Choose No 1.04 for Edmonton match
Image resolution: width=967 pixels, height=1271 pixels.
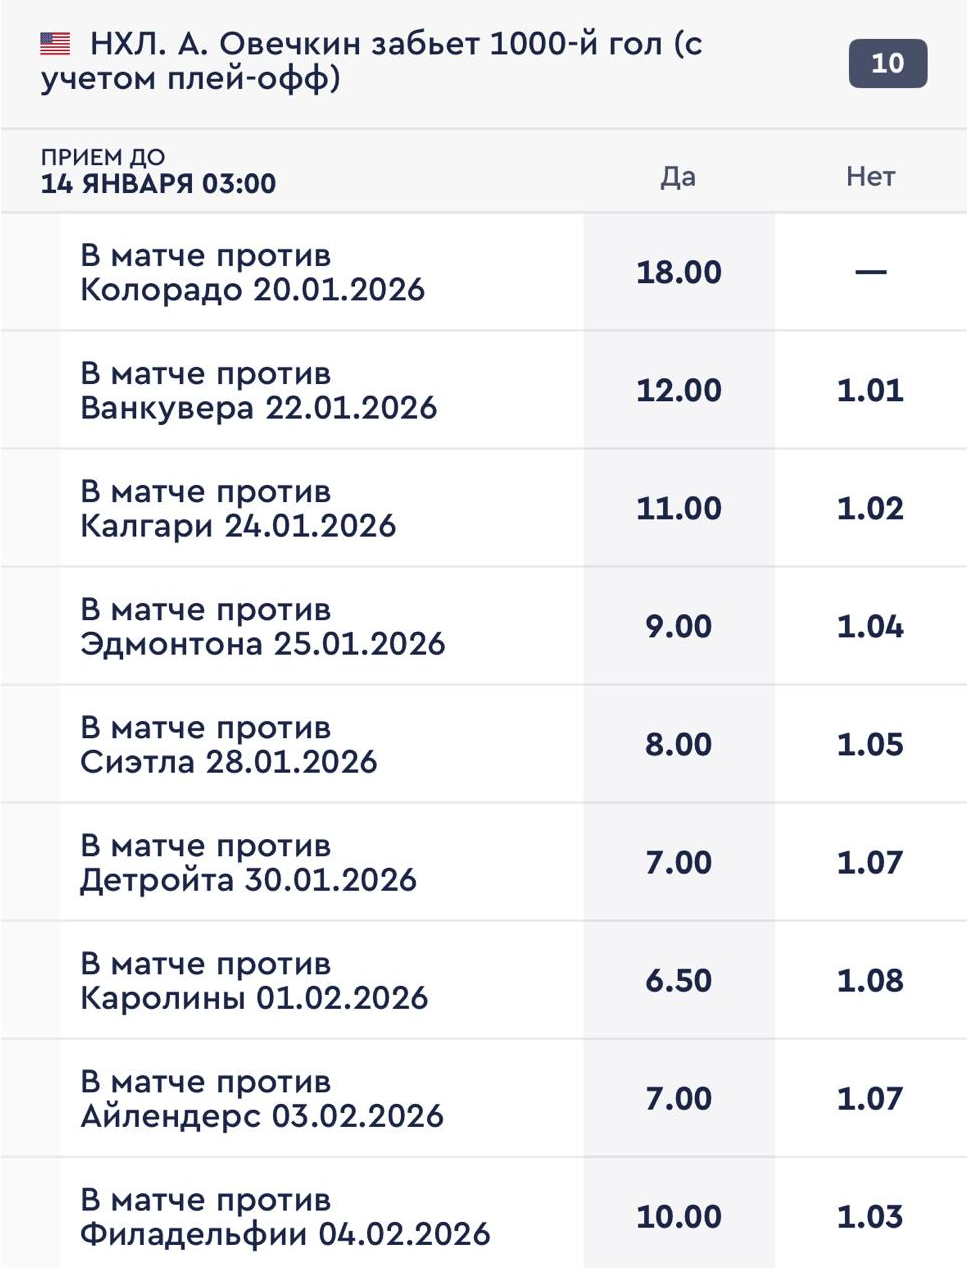click(870, 626)
